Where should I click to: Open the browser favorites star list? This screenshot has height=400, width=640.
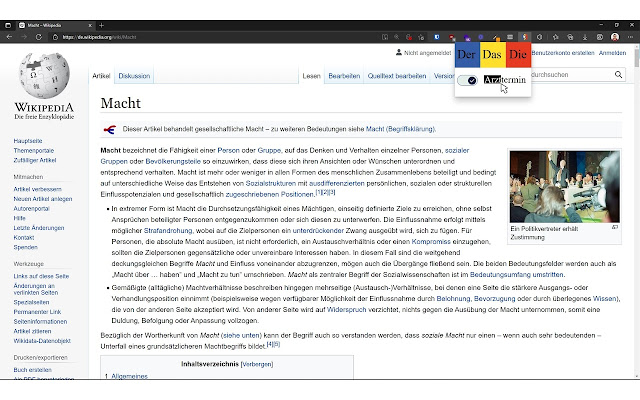(556, 37)
